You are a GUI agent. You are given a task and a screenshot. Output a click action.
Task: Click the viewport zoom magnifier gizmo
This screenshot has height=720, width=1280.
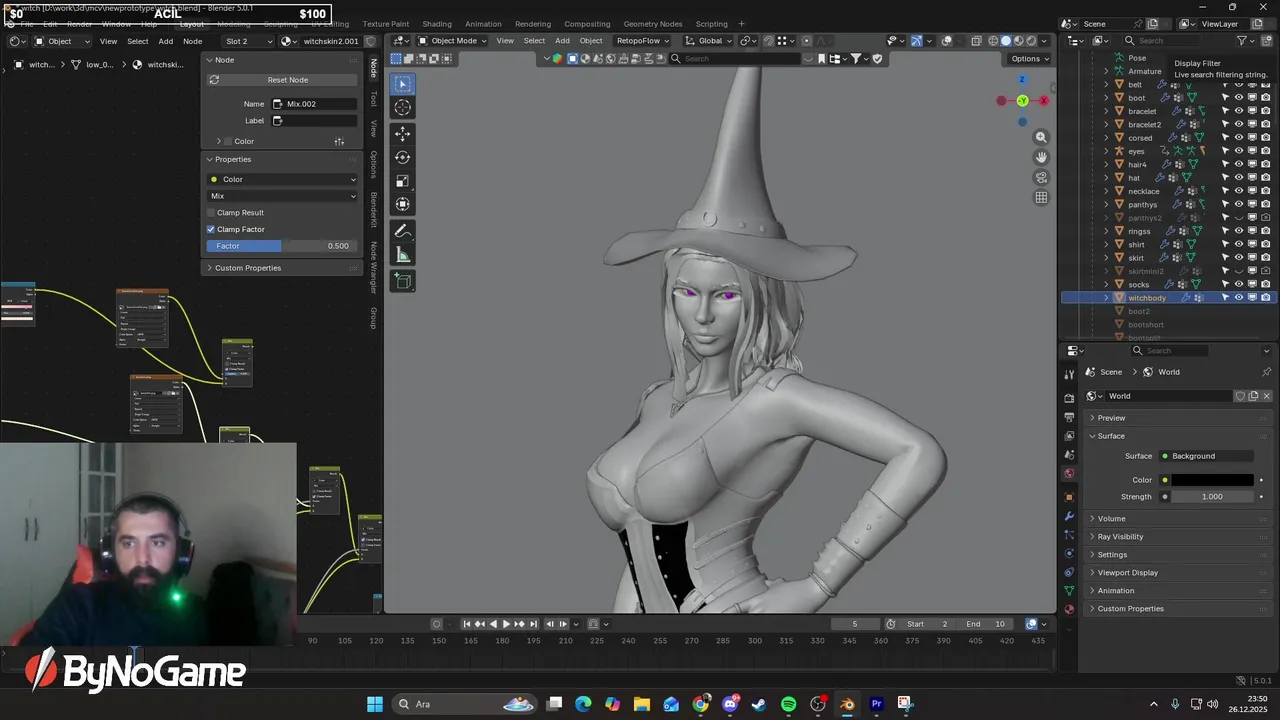click(x=1041, y=137)
